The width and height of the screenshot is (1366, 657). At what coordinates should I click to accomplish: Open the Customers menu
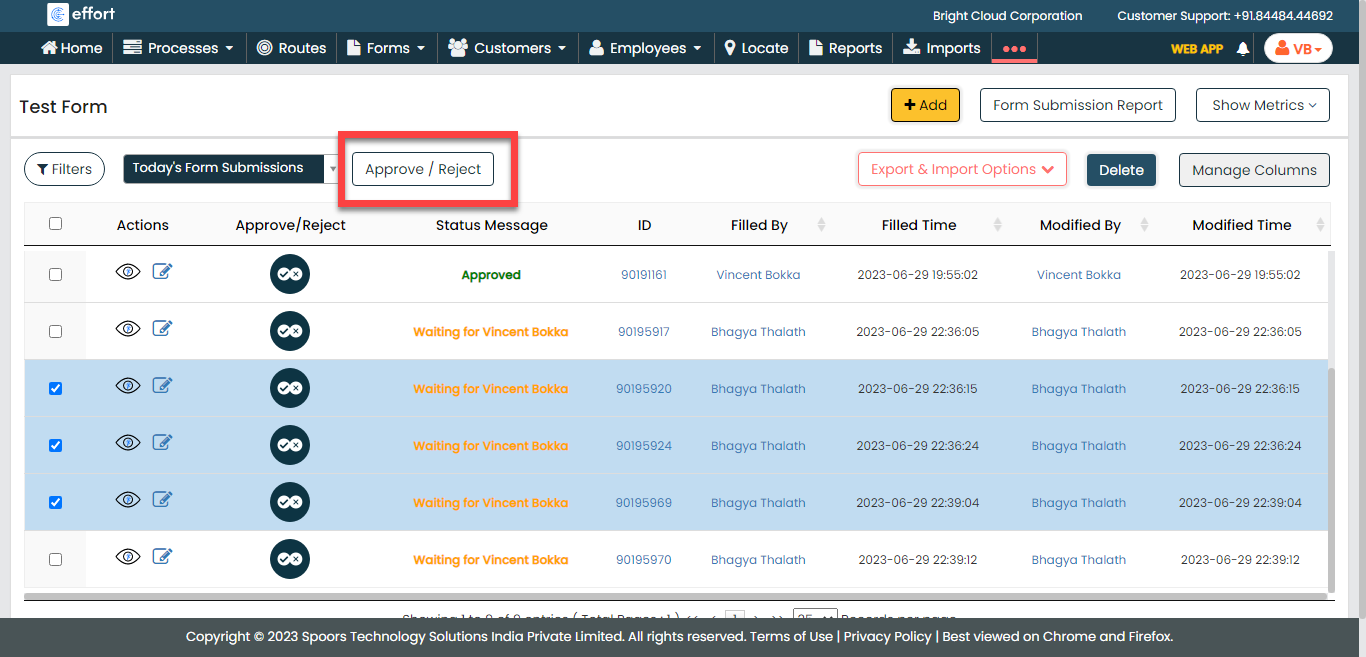[507, 48]
